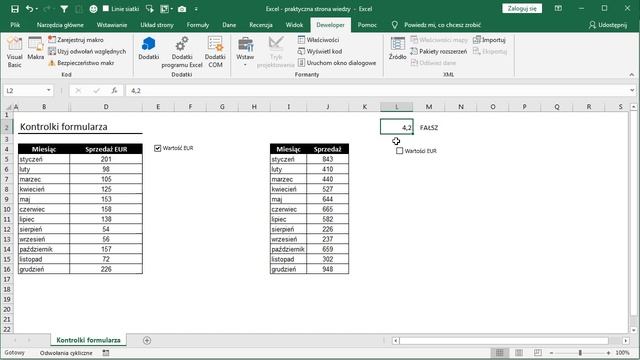Open Dodatki programu Excel dialog
This screenshot has width=640, height=360.
(x=182, y=52)
